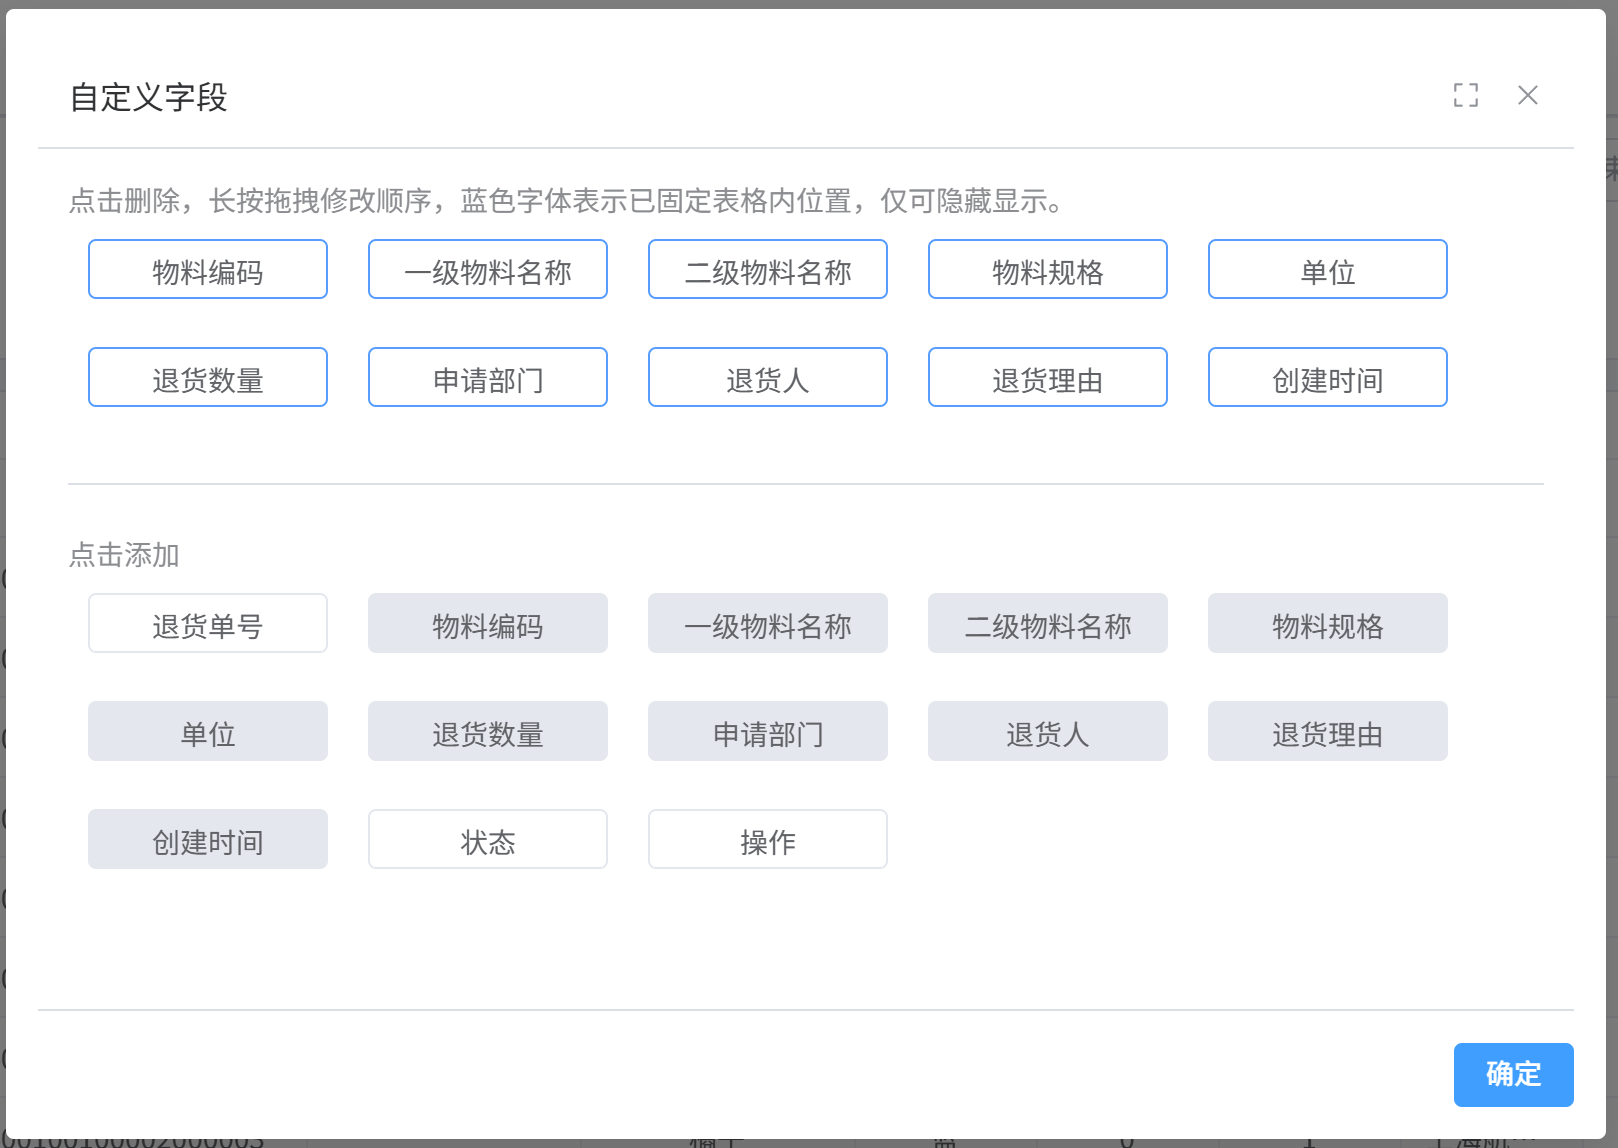Delete the 申请部门 field chip
The image size is (1618, 1148).
pyautogui.click(x=487, y=377)
